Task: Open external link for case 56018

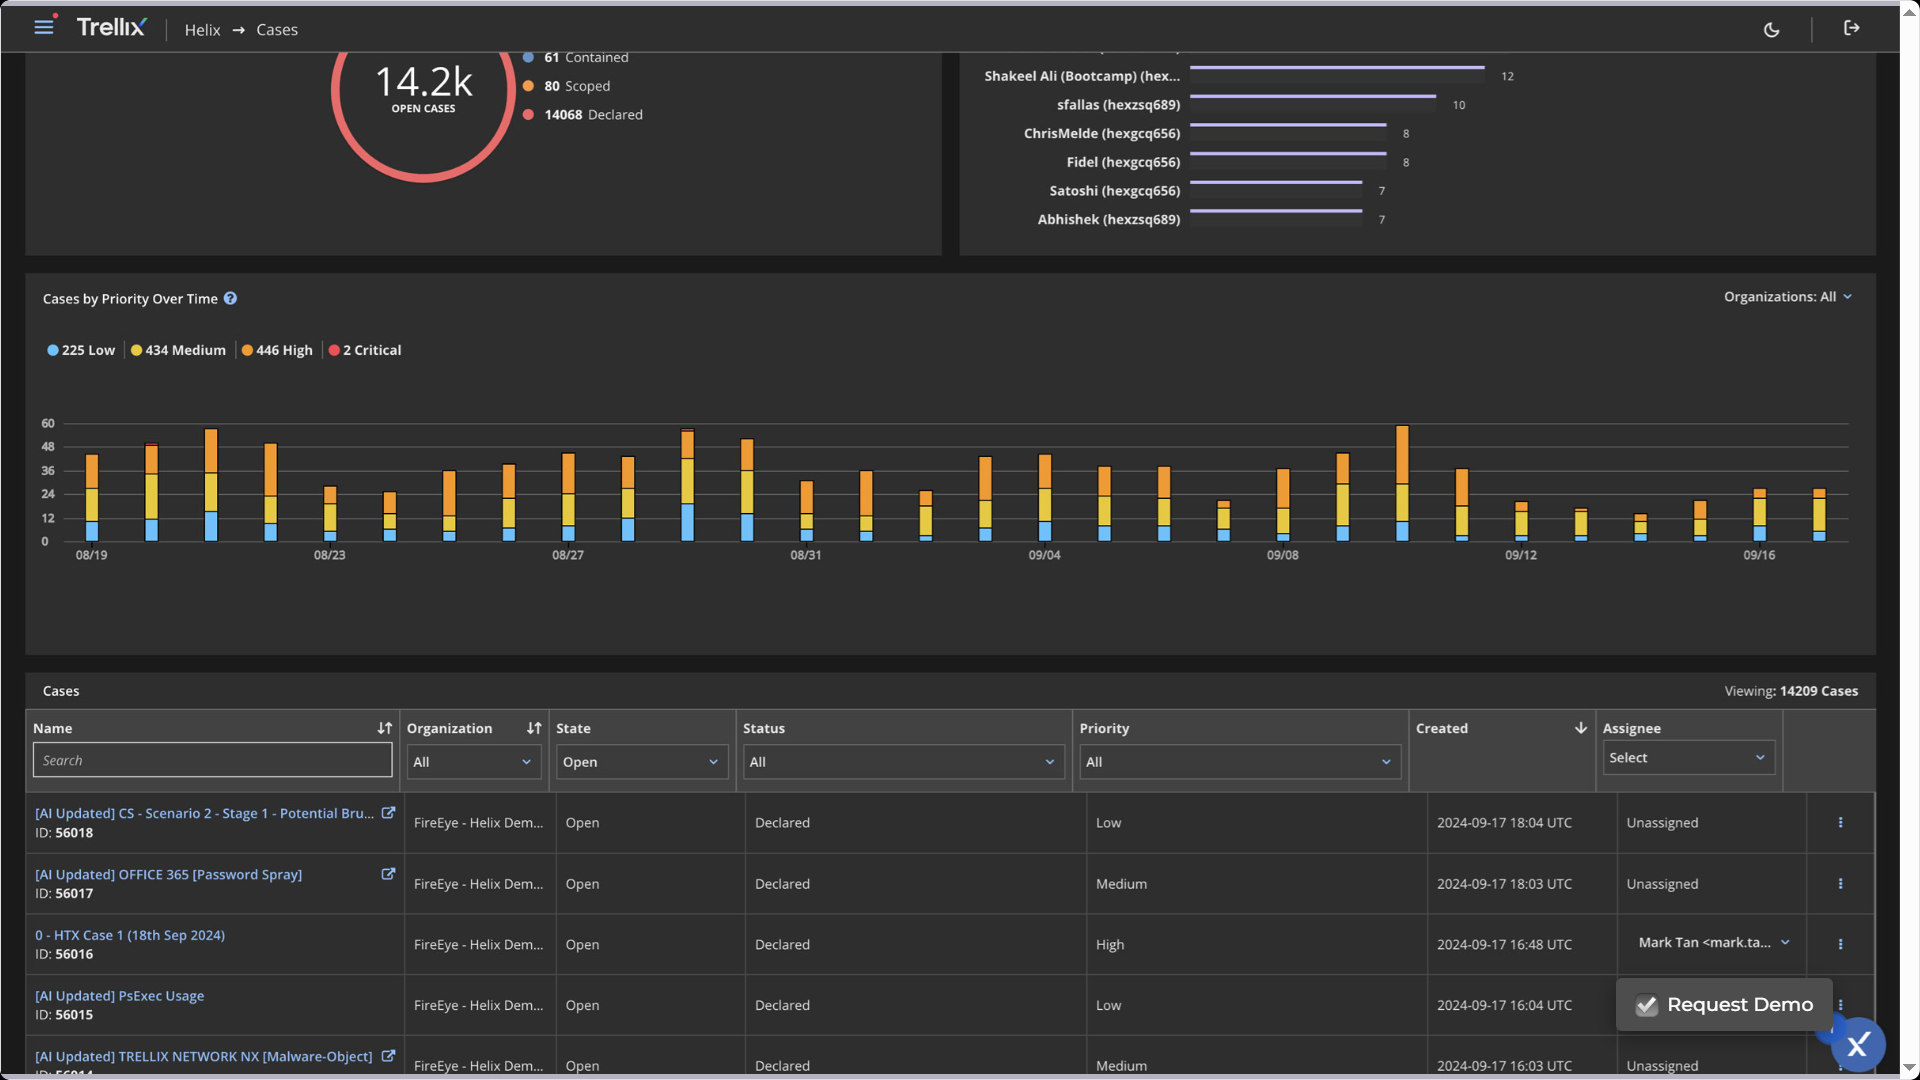Action: [388, 813]
